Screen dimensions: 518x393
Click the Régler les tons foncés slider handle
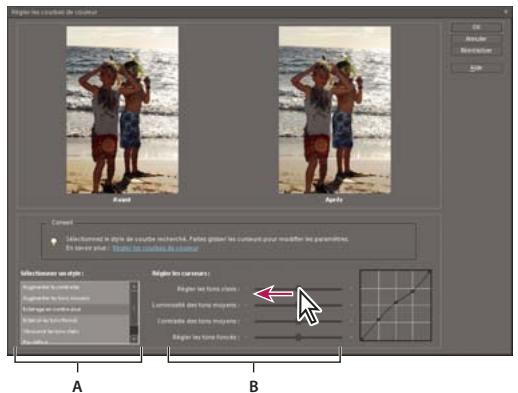coord(298,337)
